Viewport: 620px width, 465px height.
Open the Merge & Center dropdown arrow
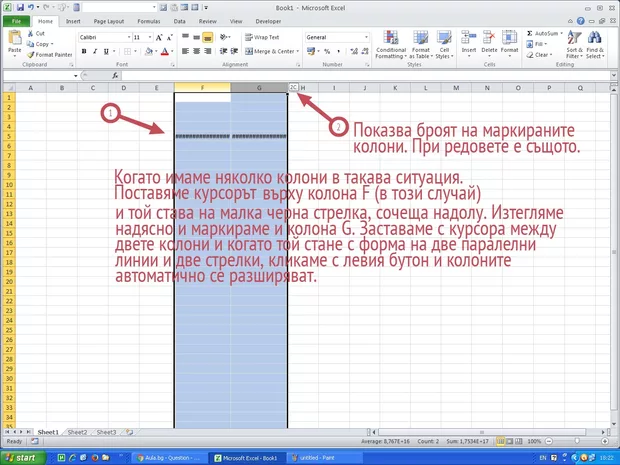(298, 51)
